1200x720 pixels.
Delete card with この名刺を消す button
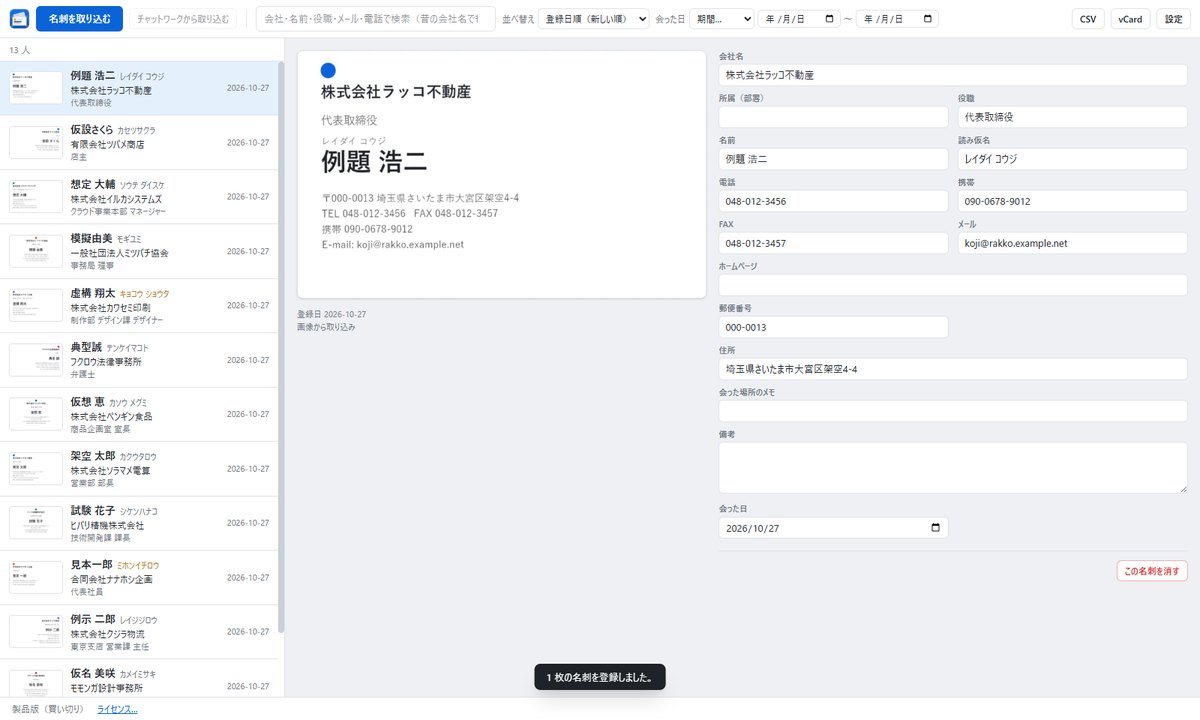(x=1152, y=571)
